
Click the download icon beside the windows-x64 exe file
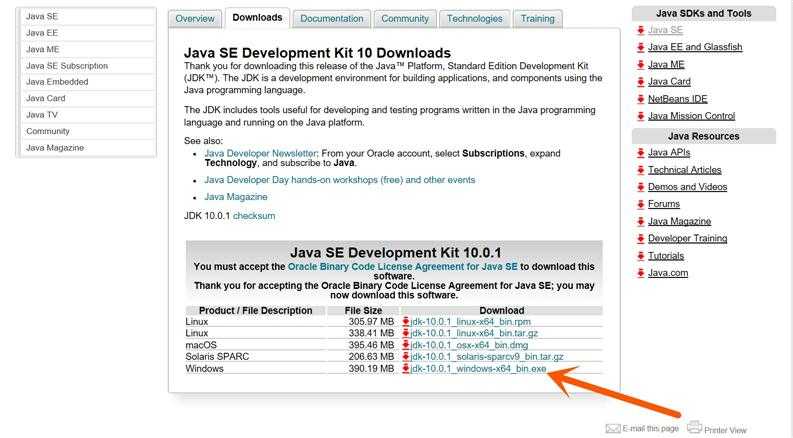[406, 369]
